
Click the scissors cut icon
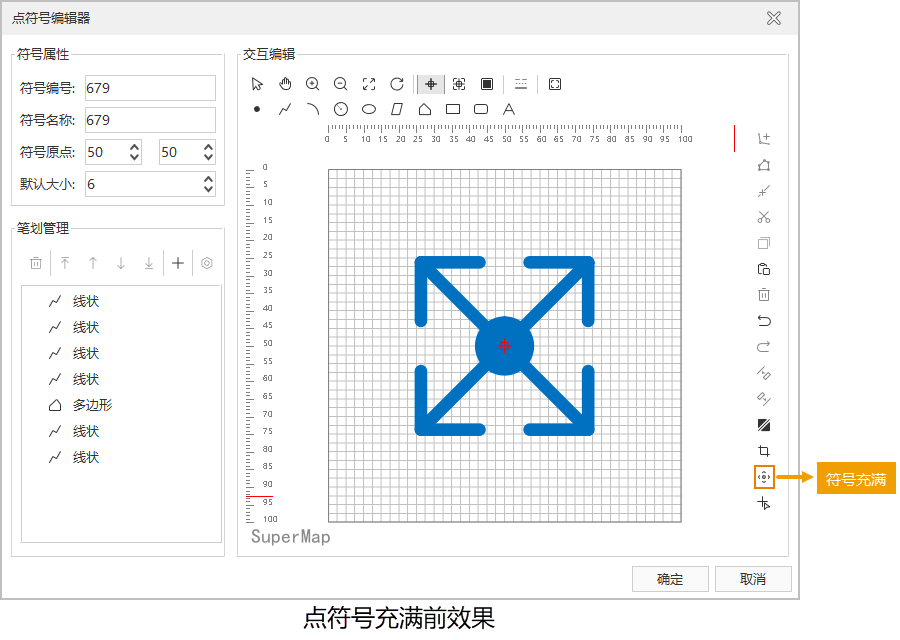(763, 217)
